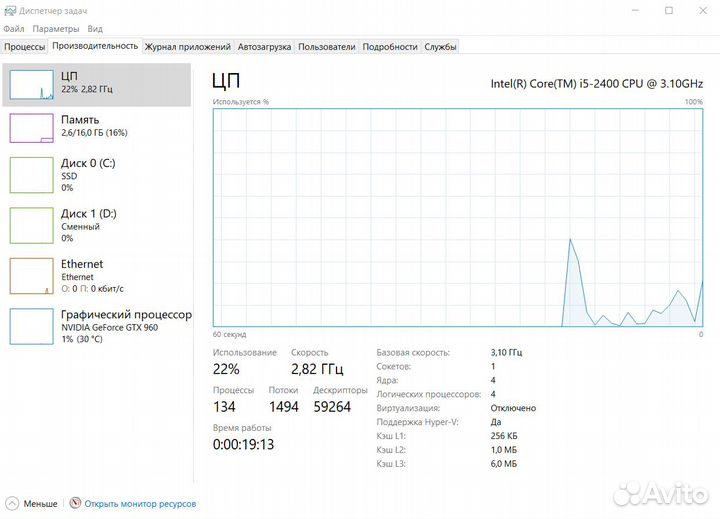Click the Сменный label under Диск 1

point(80,226)
